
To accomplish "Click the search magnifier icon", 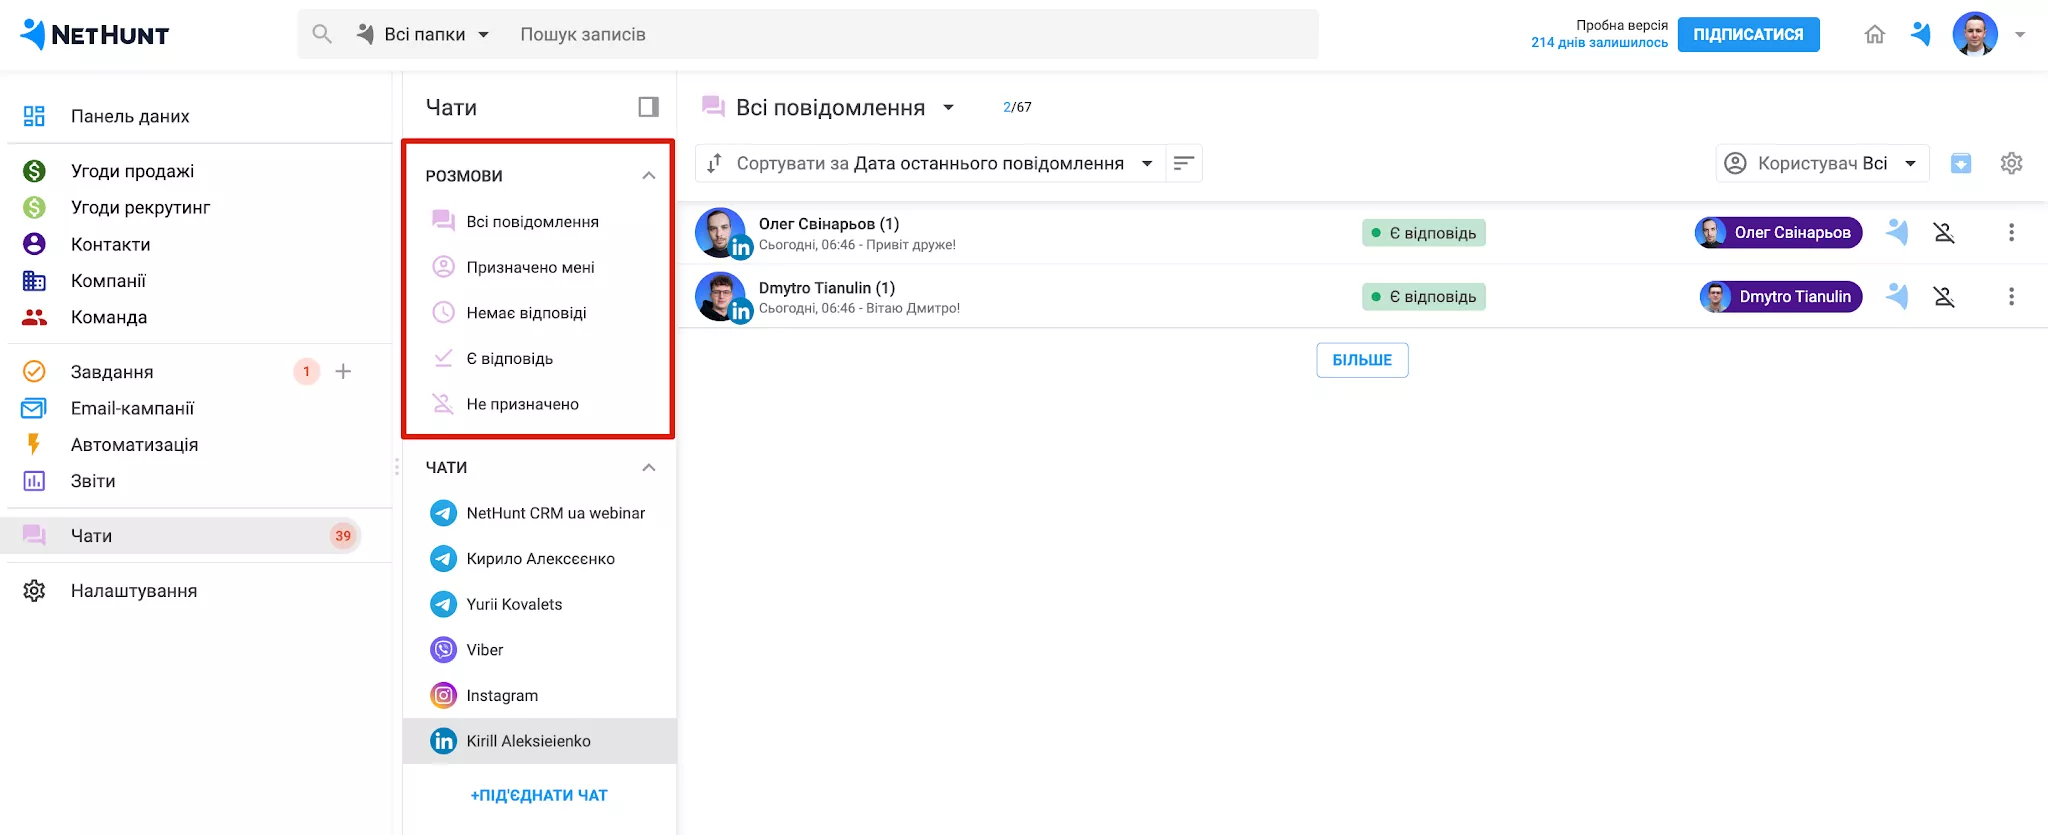I will point(322,34).
